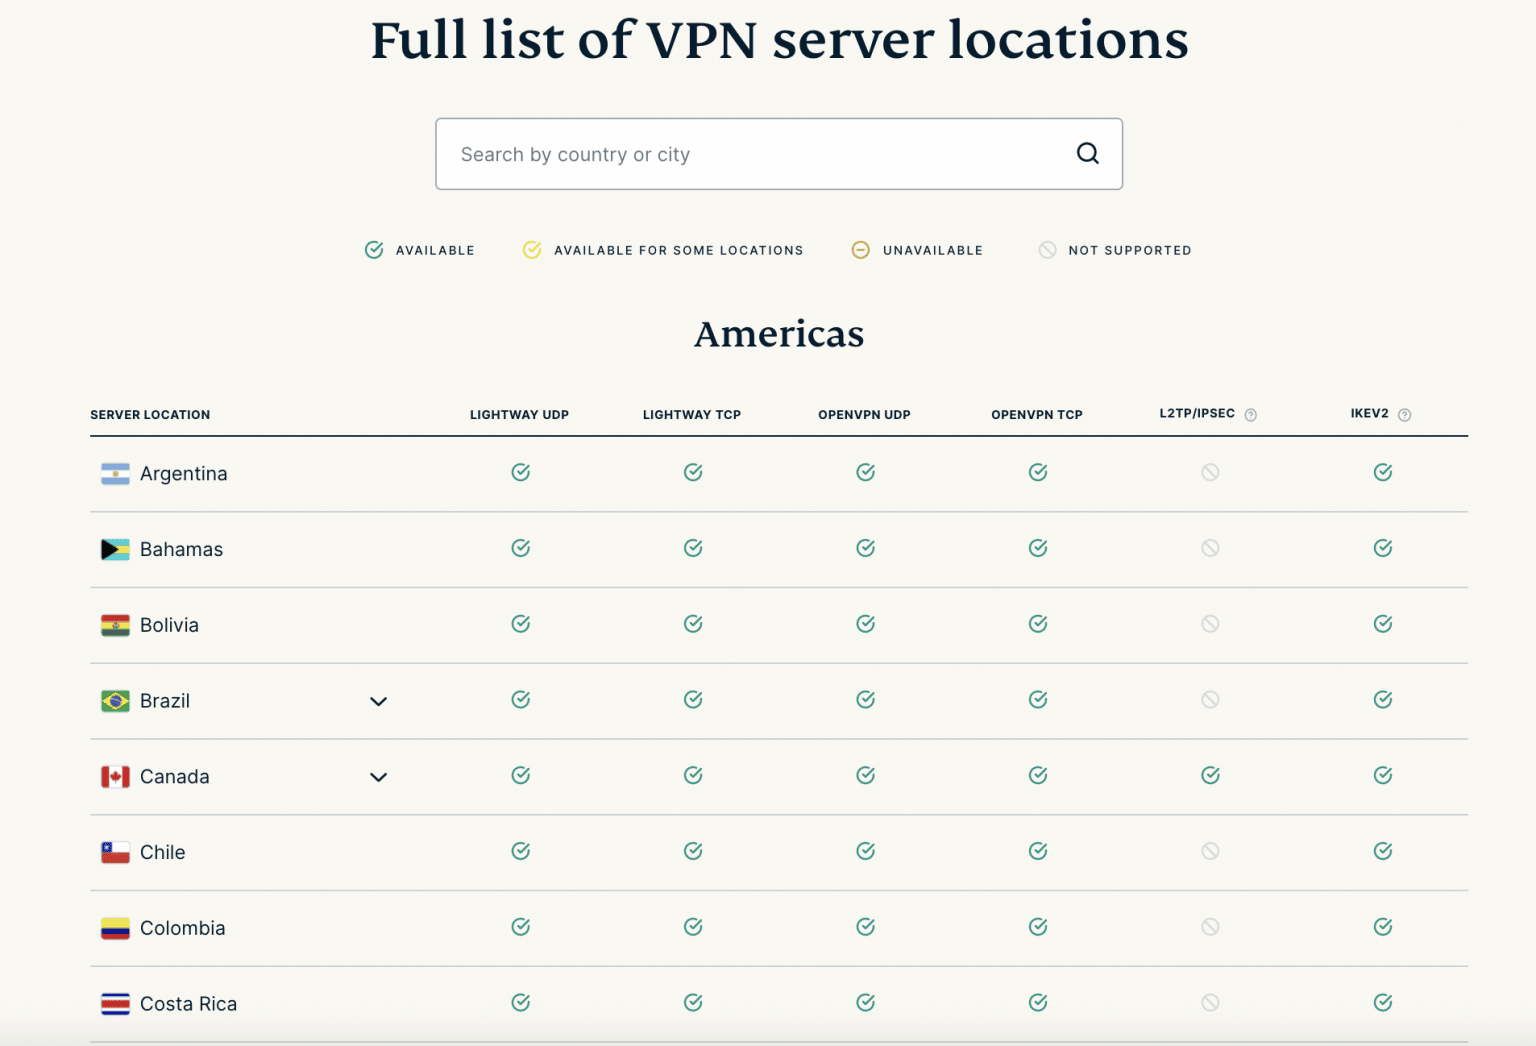Click the Unavailable legend indicator

[860, 250]
